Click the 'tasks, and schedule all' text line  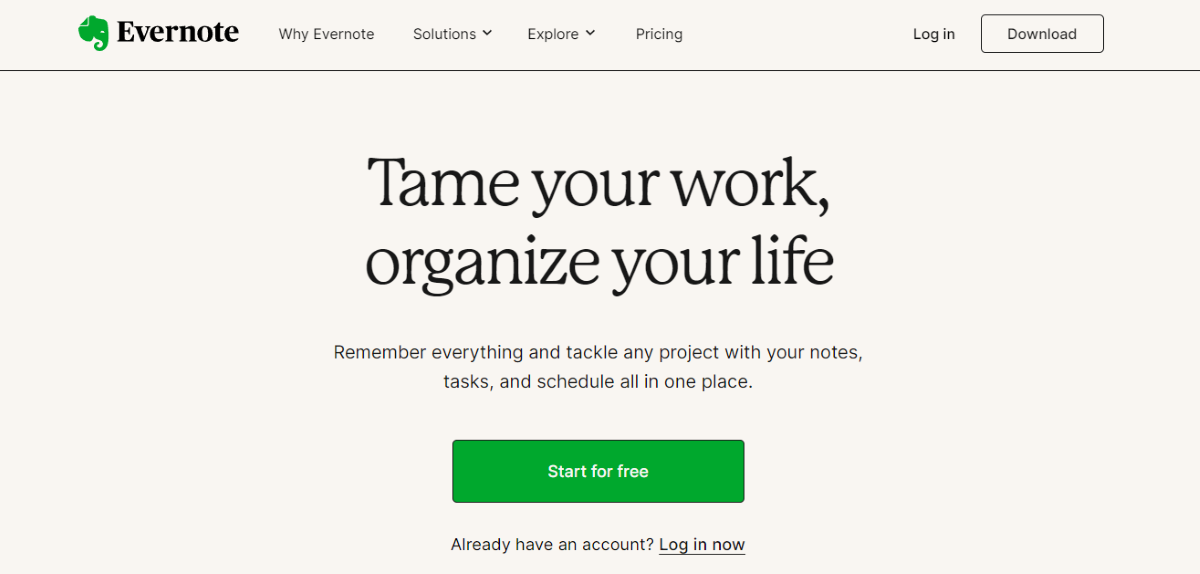coord(598,382)
